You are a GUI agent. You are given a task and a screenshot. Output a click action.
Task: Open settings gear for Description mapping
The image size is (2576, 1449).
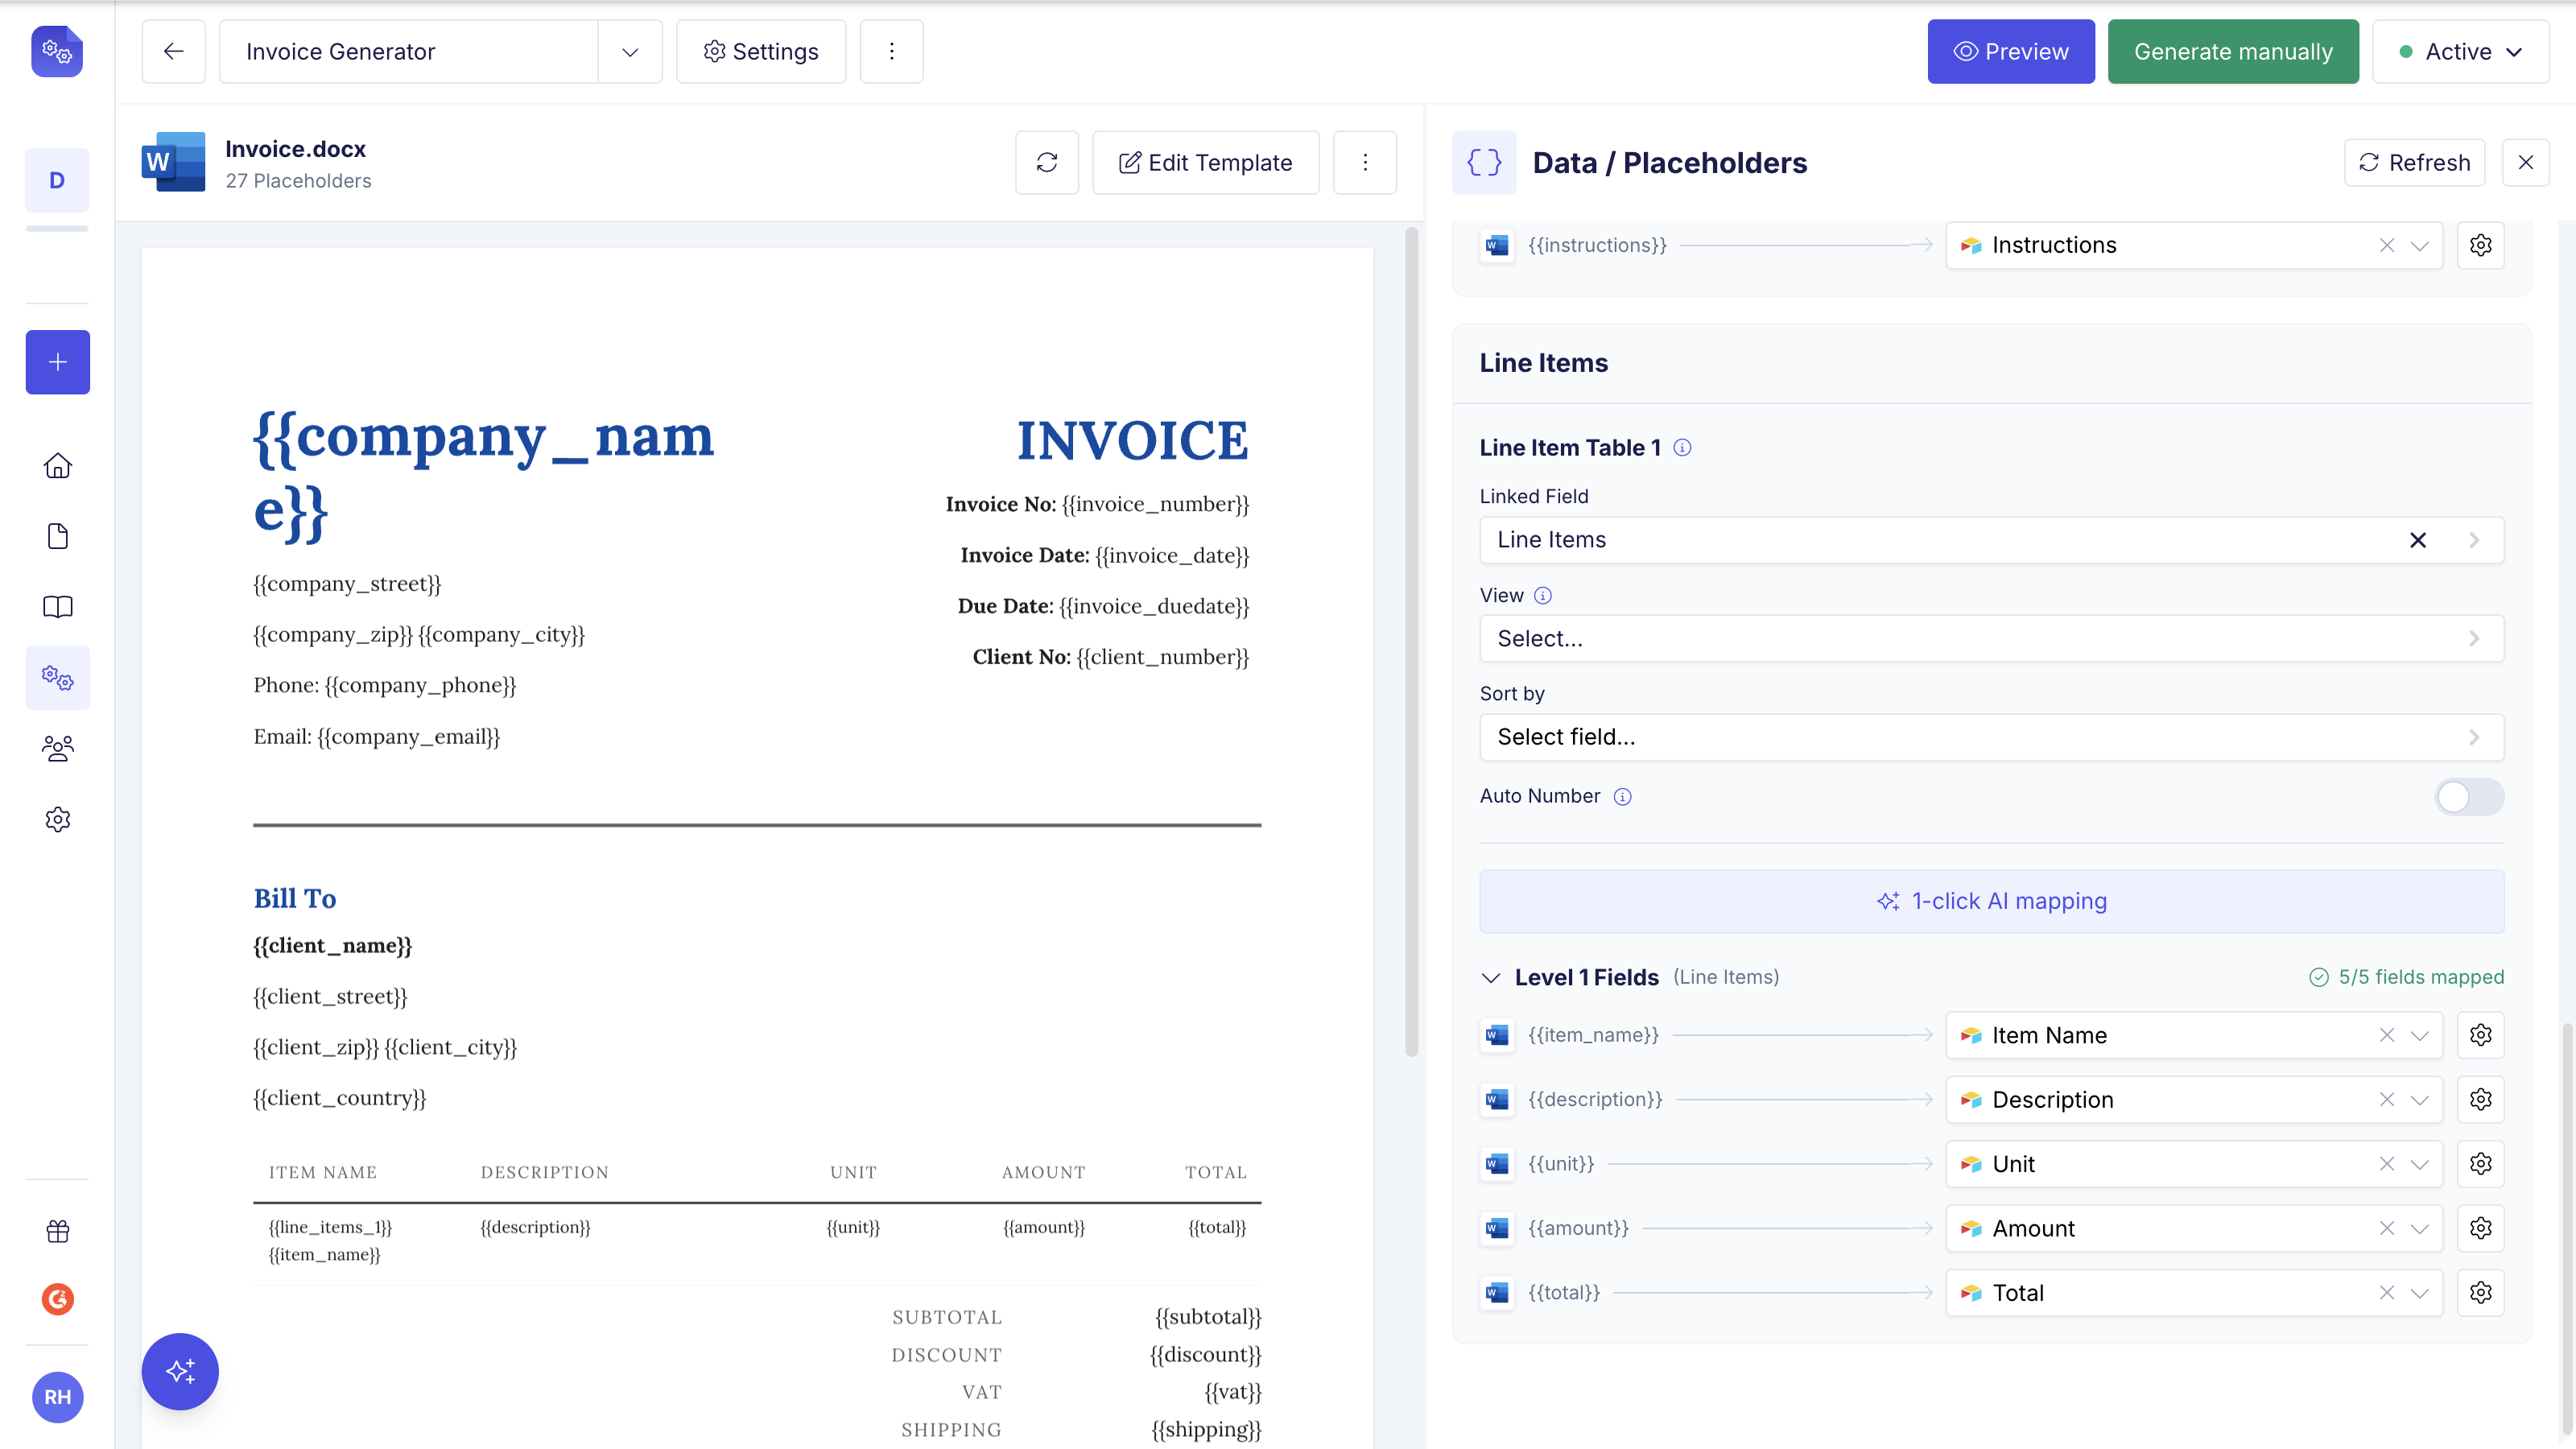click(2480, 1099)
